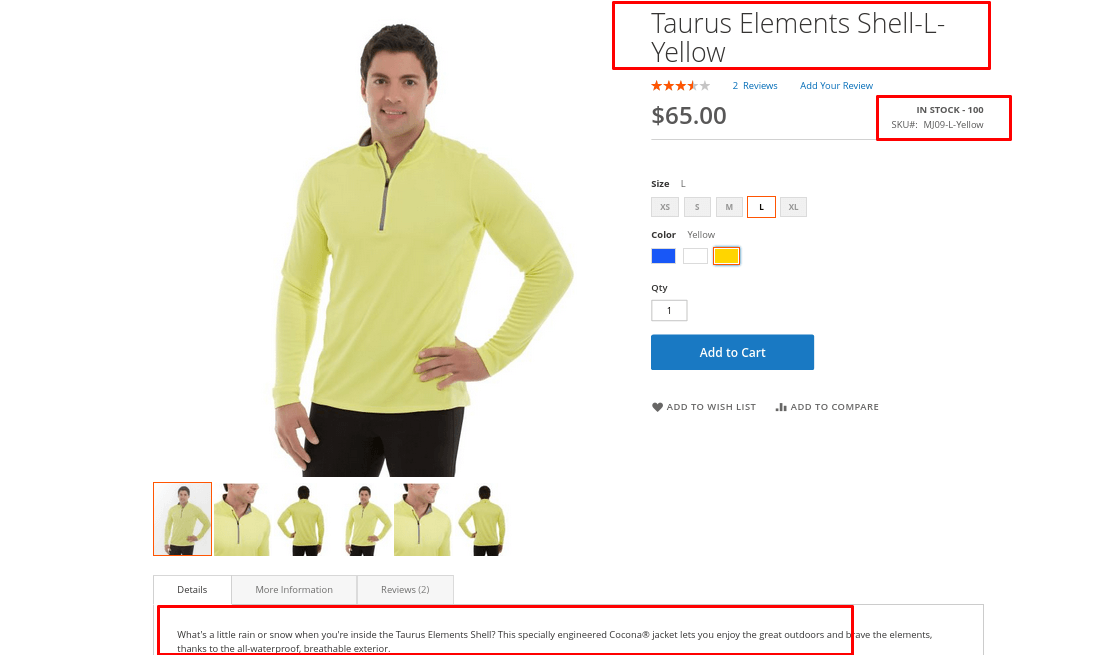Click the Add Your Review link

836,86
